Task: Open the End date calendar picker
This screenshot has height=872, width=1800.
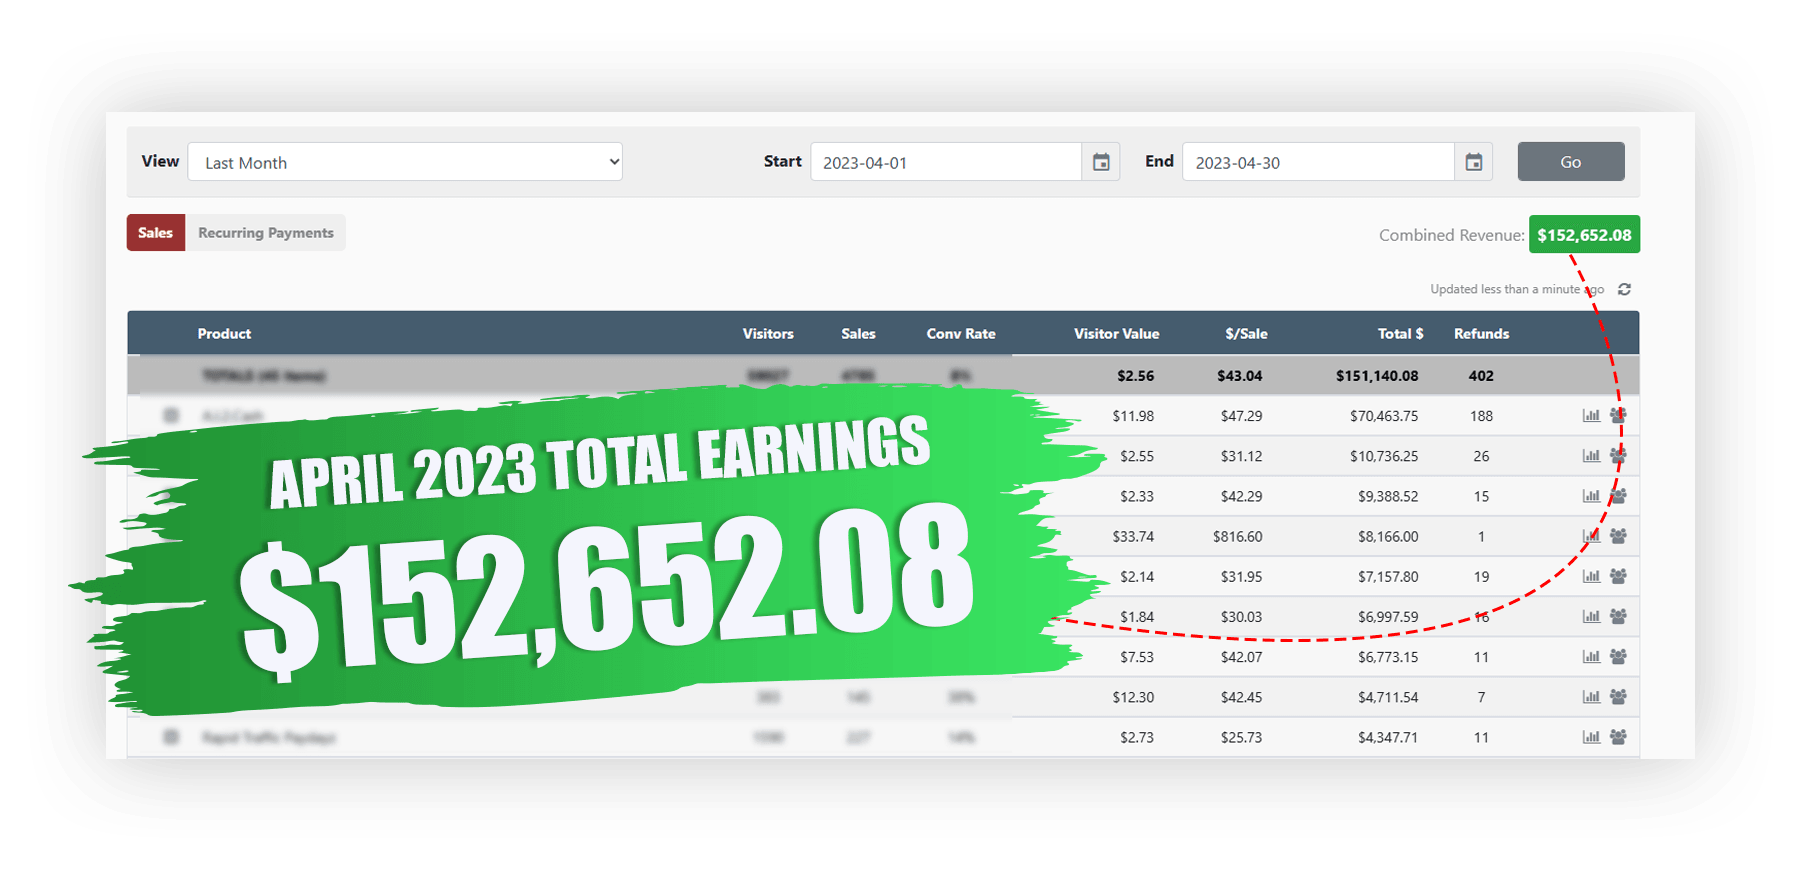Action: [1473, 162]
